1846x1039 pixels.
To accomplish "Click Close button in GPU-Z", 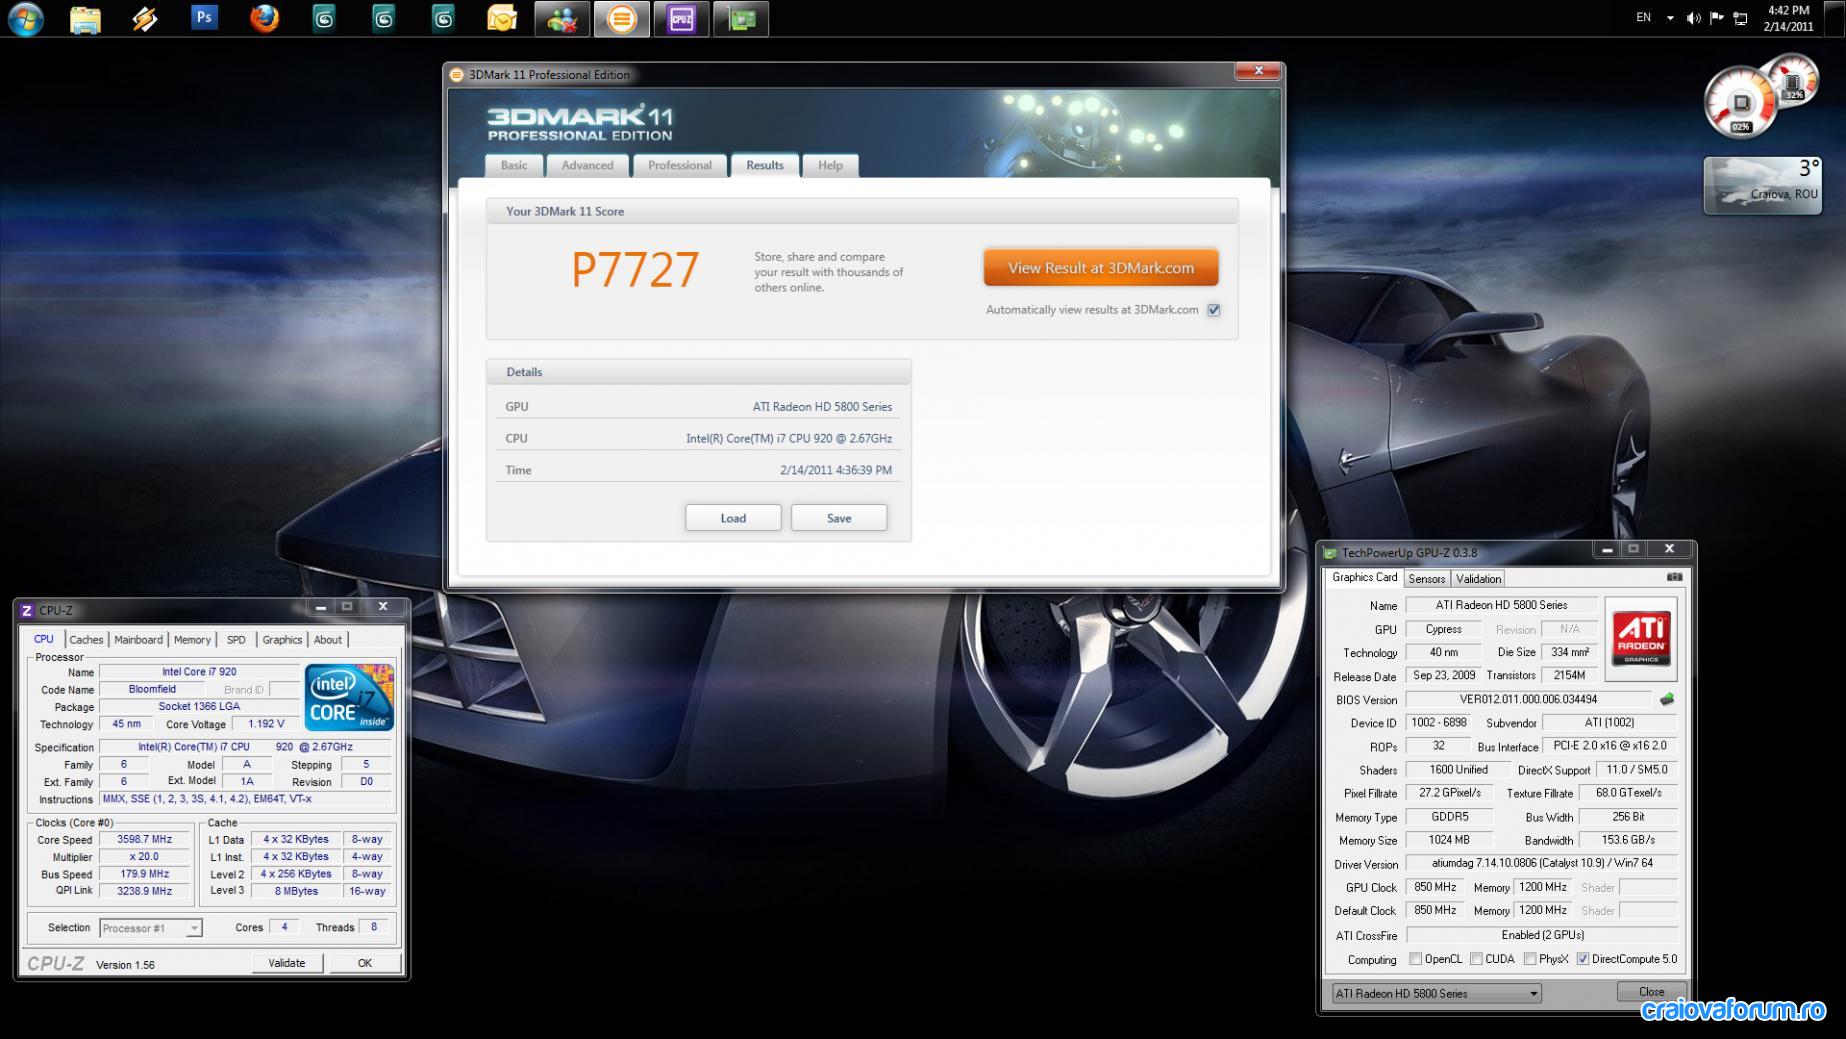I will coord(1652,992).
